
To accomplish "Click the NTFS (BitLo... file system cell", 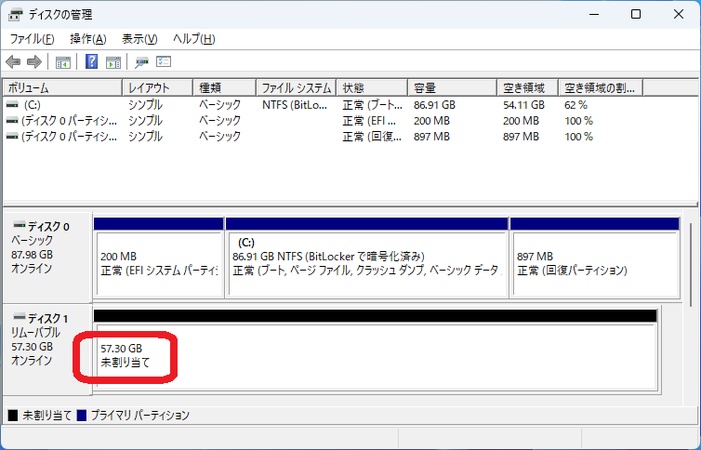I will tap(295, 105).
